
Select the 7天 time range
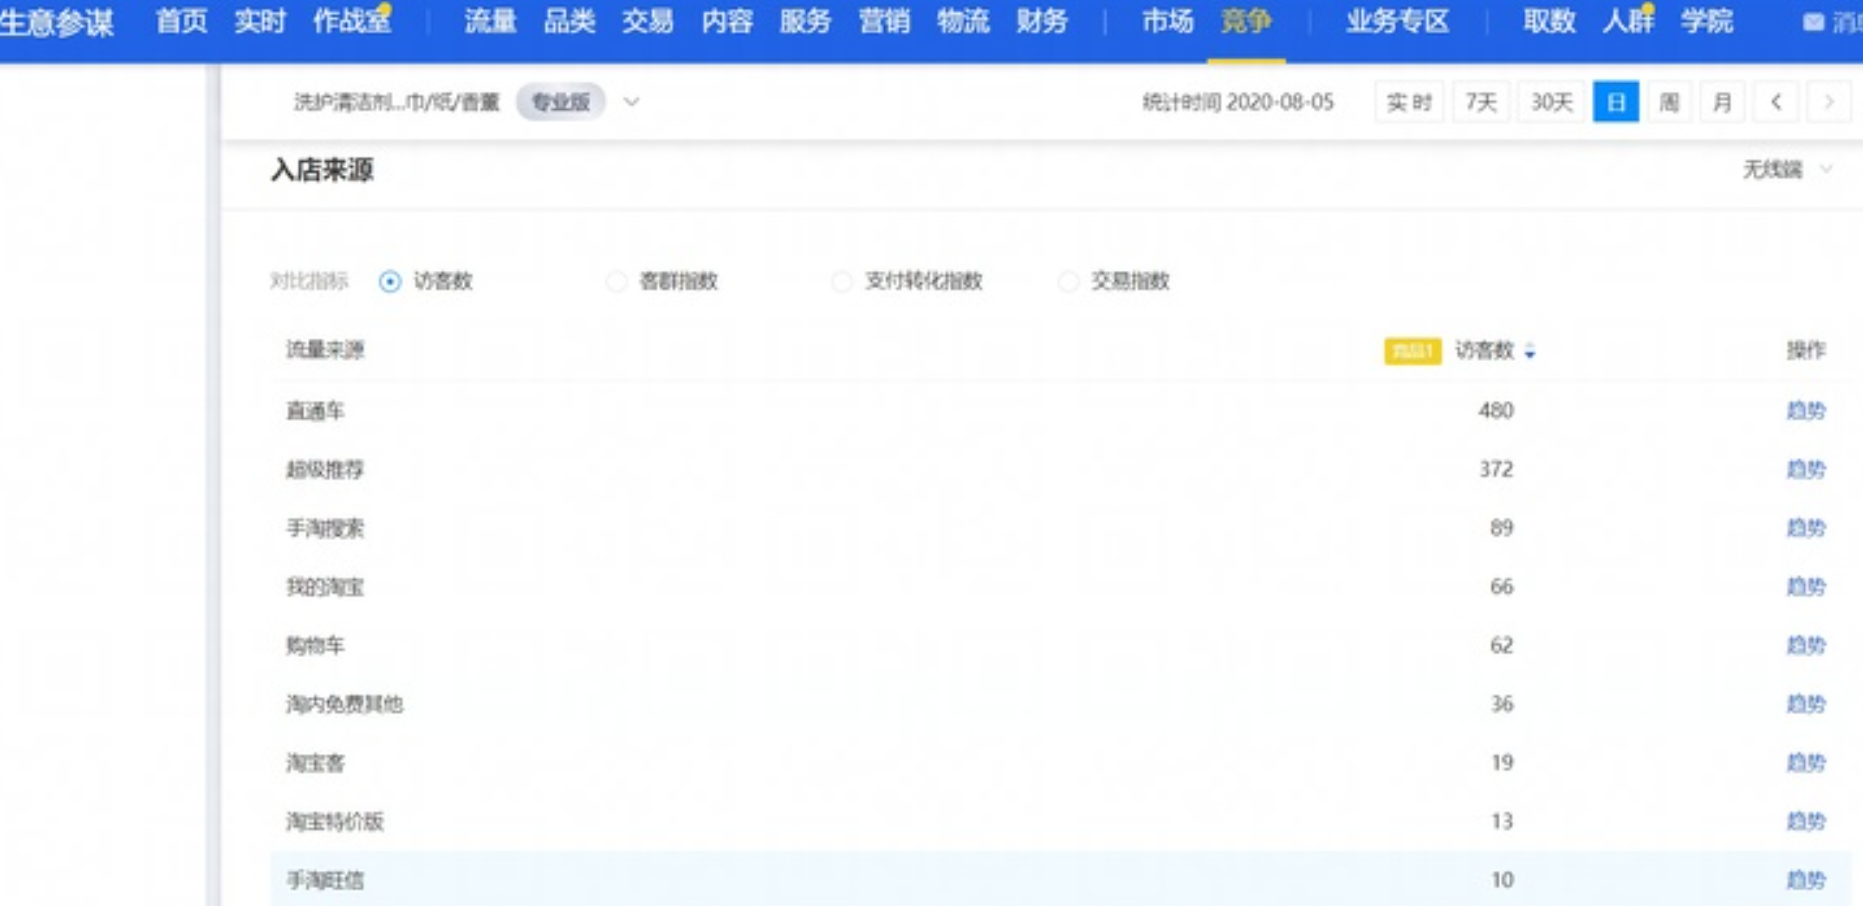click(1481, 102)
